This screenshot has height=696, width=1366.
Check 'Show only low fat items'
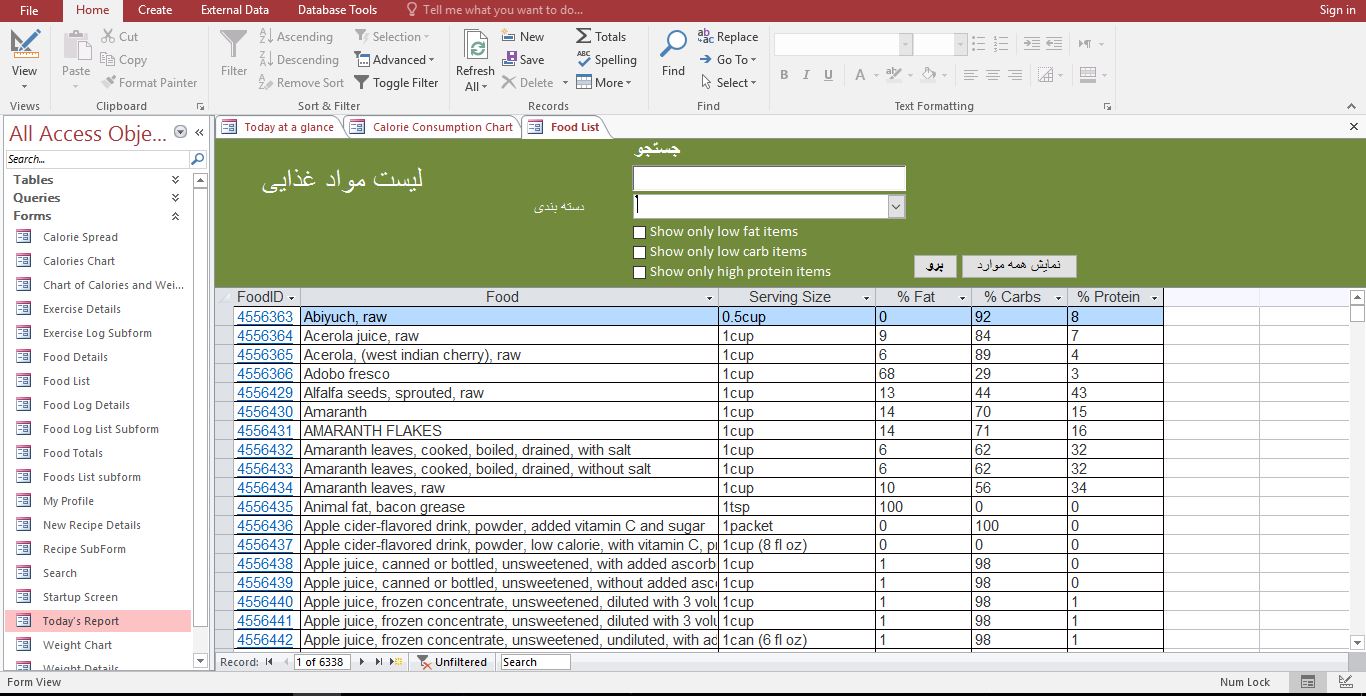(640, 232)
